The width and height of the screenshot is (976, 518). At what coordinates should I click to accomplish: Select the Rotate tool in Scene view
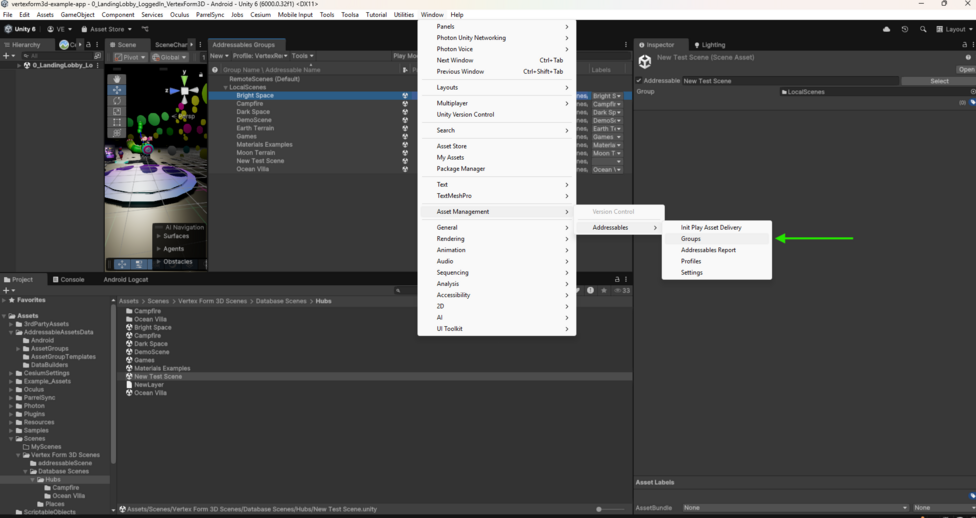pos(117,100)
